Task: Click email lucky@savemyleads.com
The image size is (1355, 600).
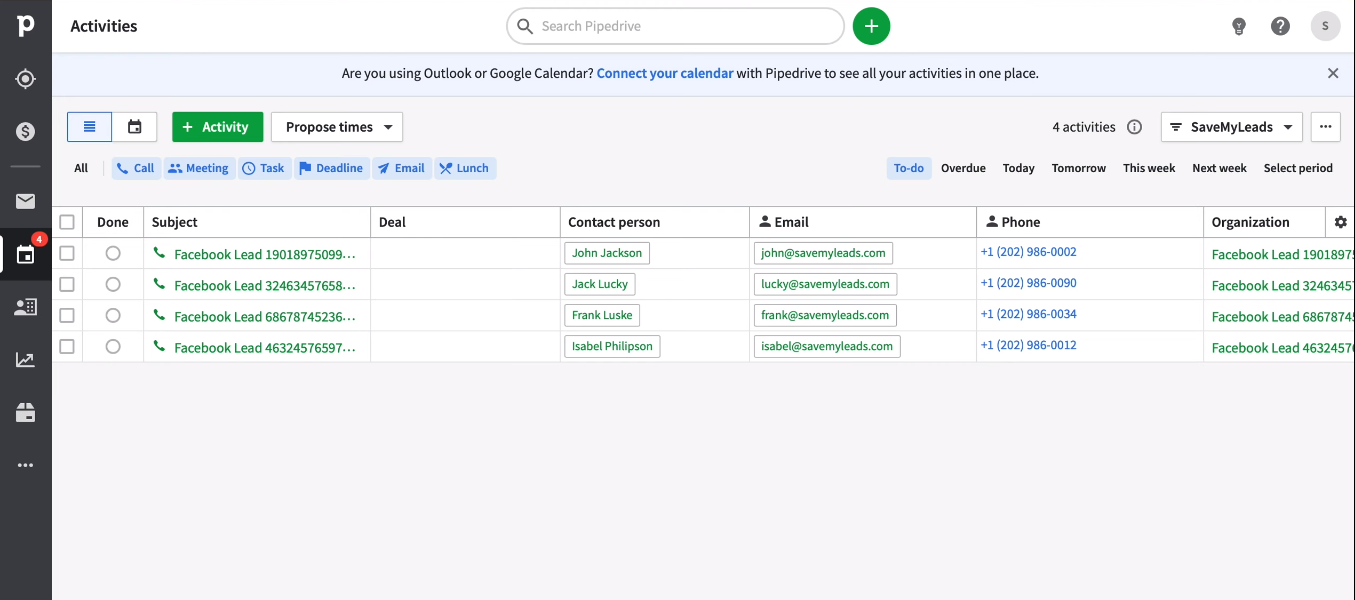Action: [825, 284]
